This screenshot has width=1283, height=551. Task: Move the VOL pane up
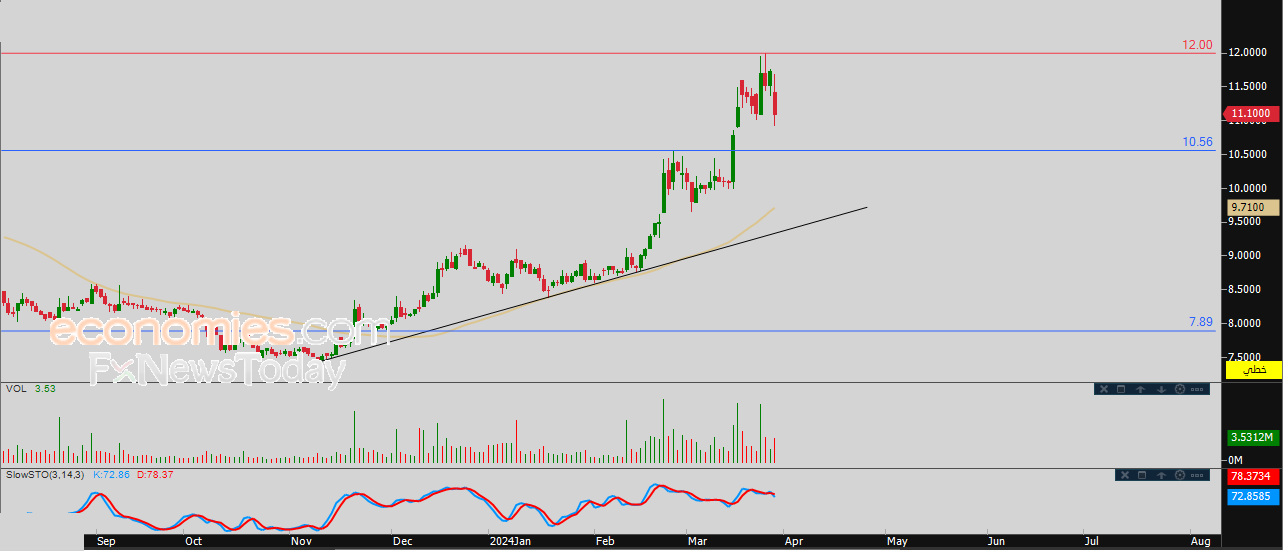tap(1140, 389)
